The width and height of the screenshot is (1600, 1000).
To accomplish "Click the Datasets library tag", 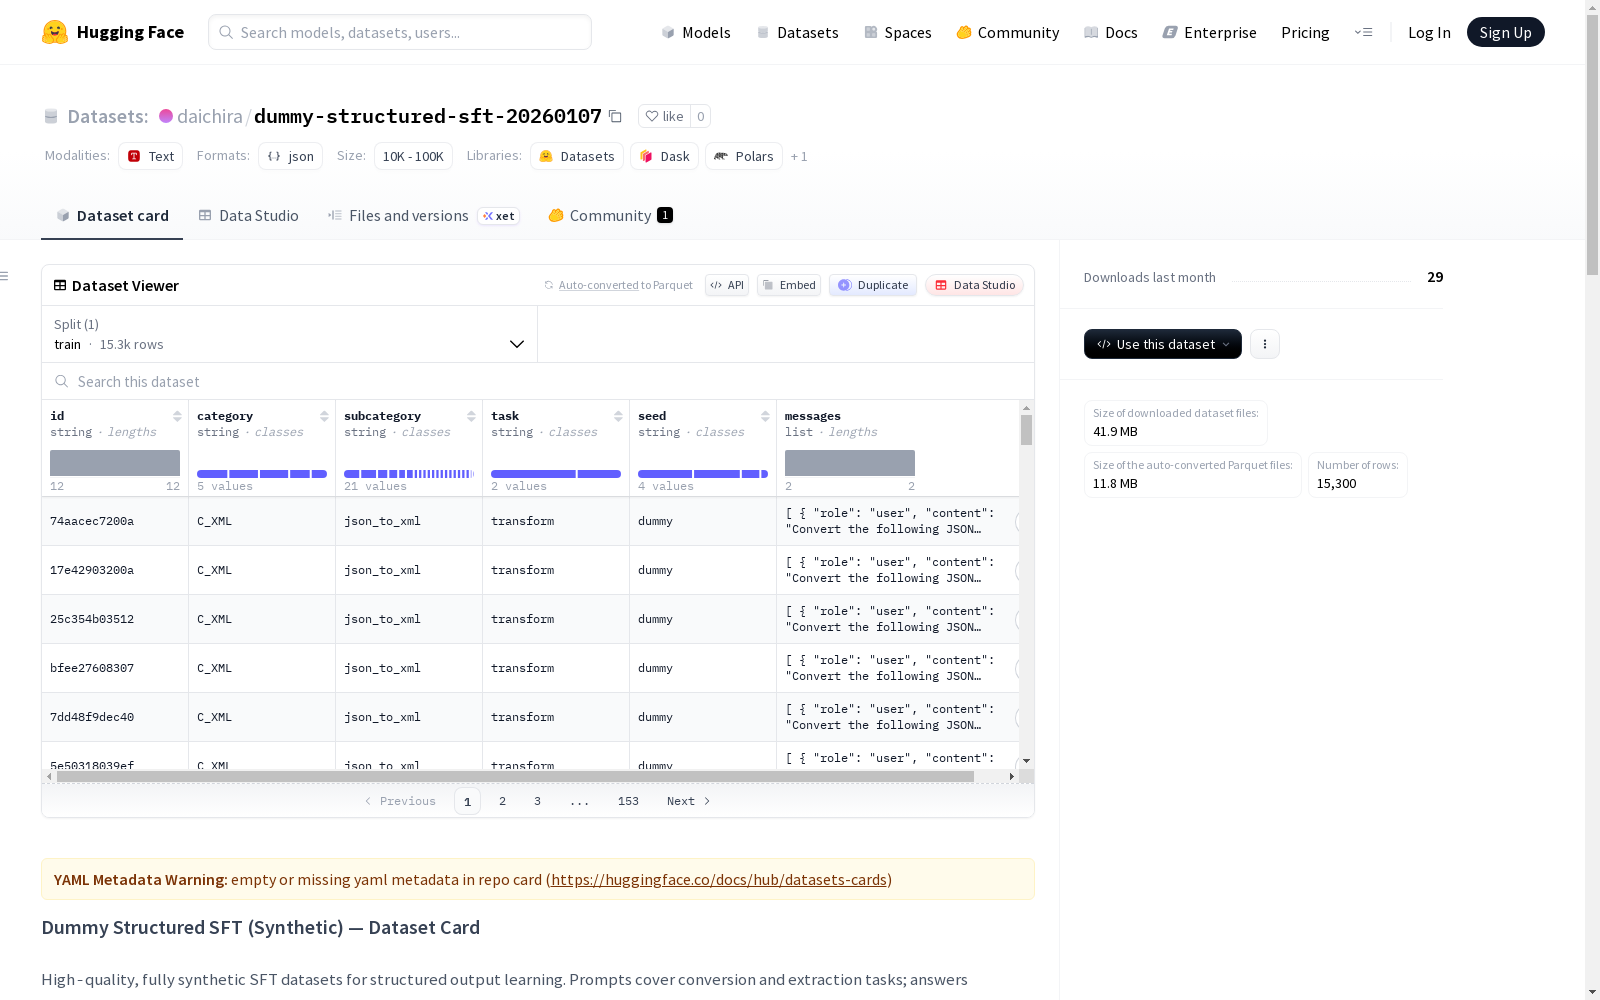I will (x=577, y=156).
